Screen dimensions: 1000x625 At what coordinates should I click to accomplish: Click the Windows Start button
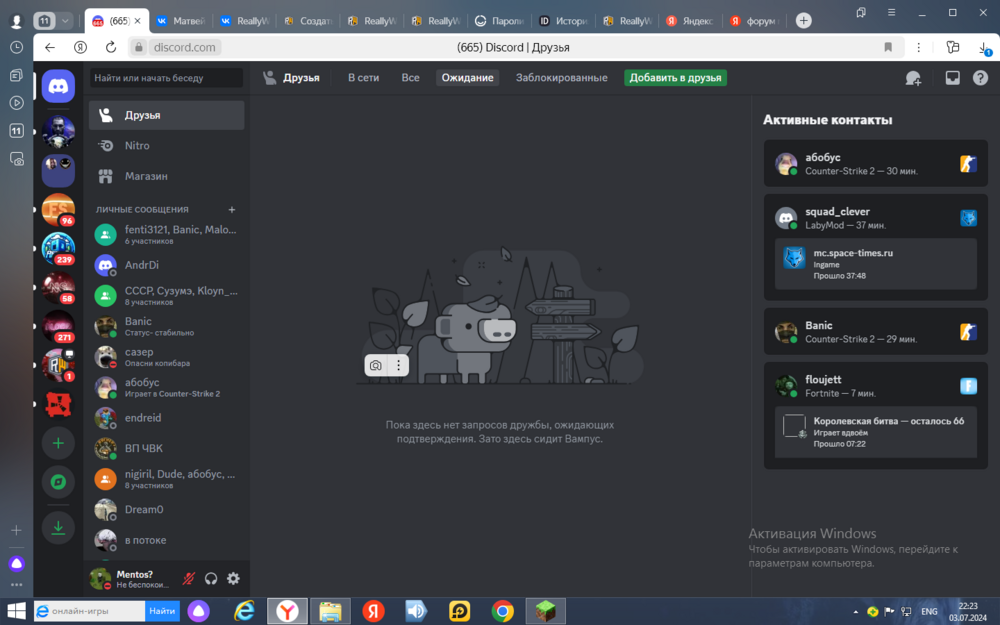[17, 611]
